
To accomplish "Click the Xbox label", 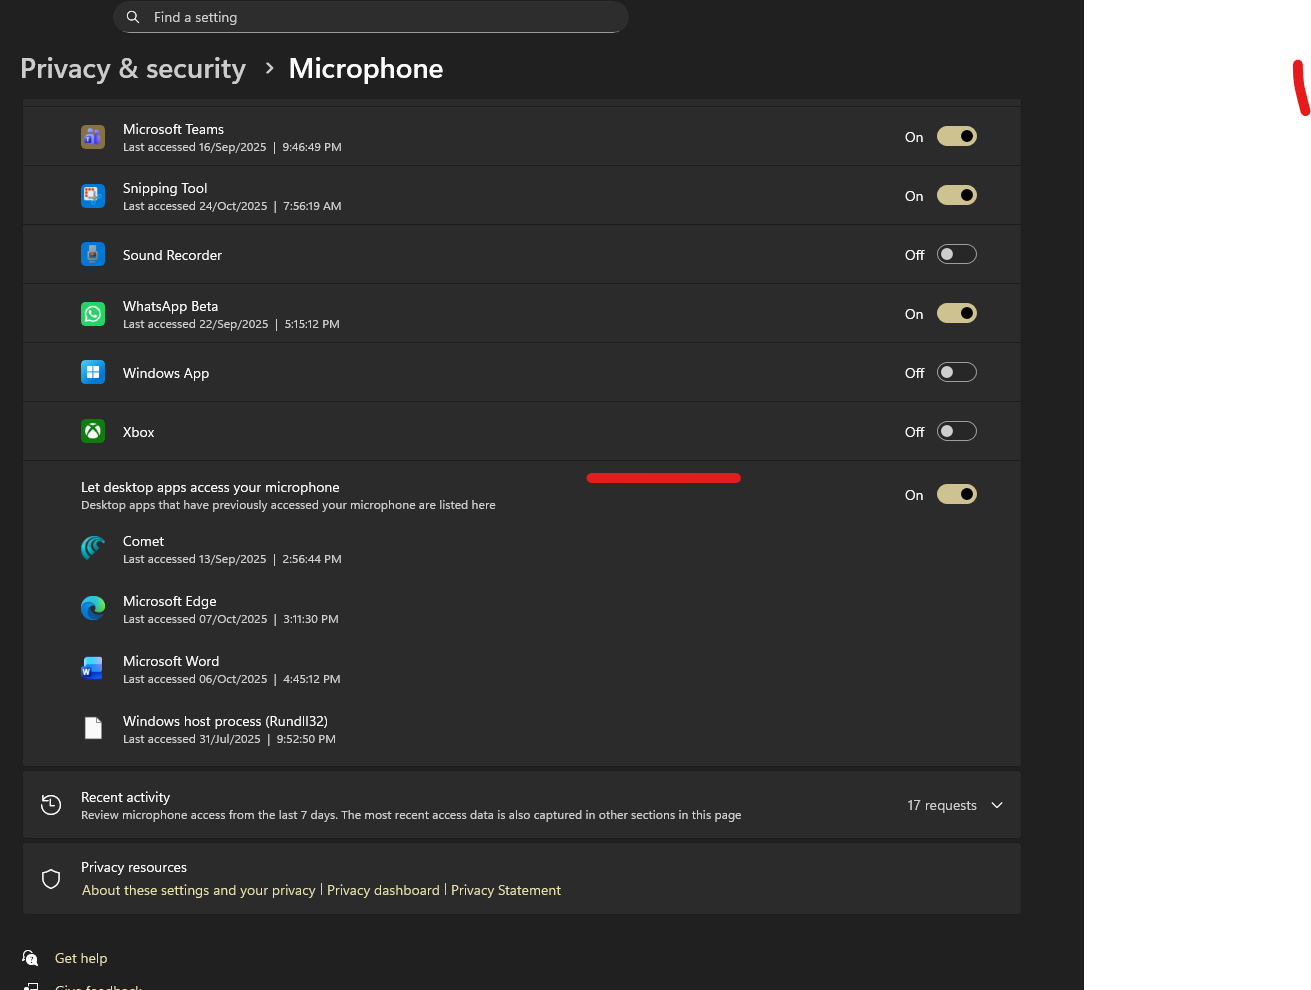I will pos(139,432).
